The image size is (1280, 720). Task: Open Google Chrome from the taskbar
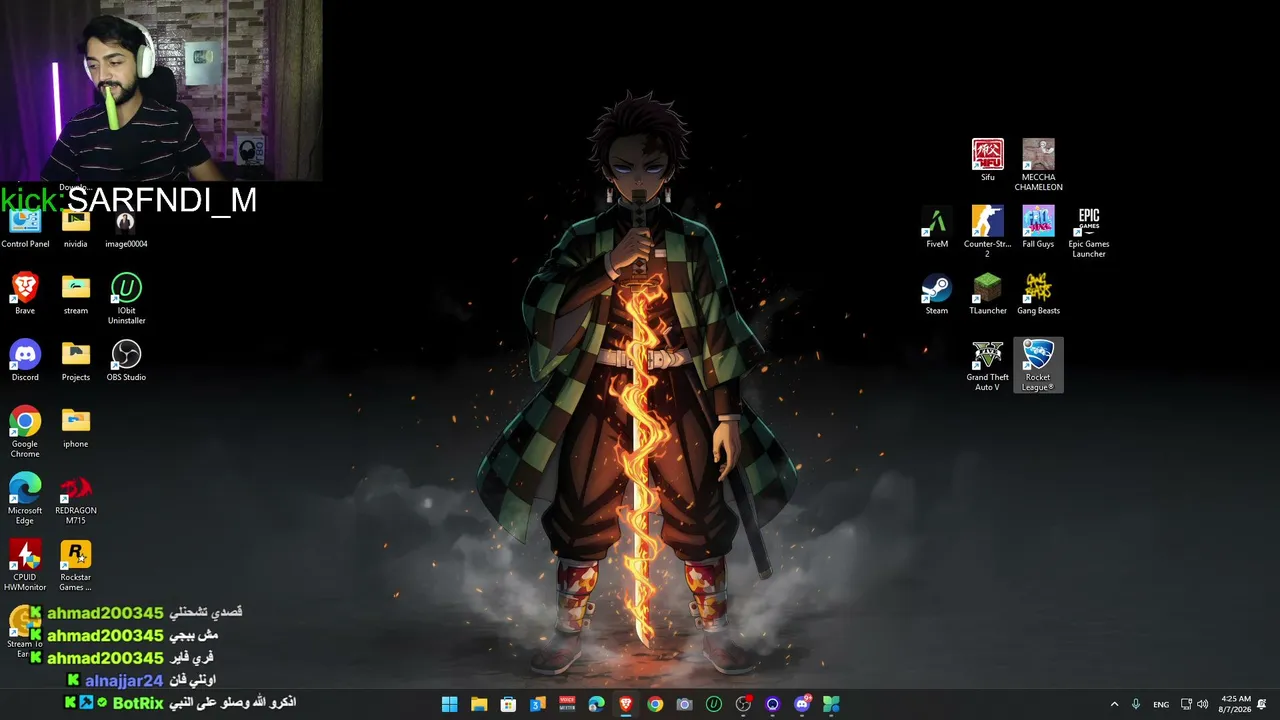tap(655, 704)
